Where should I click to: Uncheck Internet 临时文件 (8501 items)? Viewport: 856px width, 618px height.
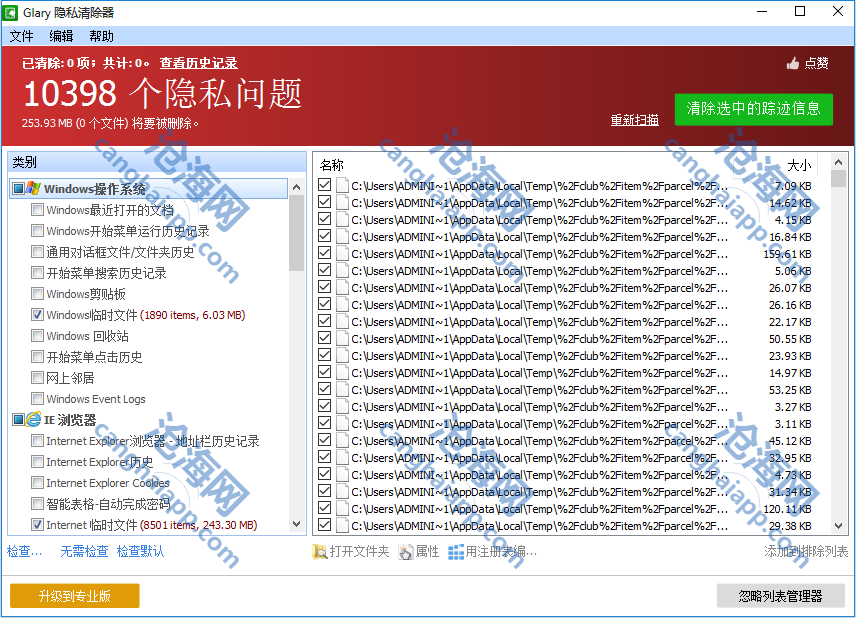[x=37, y=525]
